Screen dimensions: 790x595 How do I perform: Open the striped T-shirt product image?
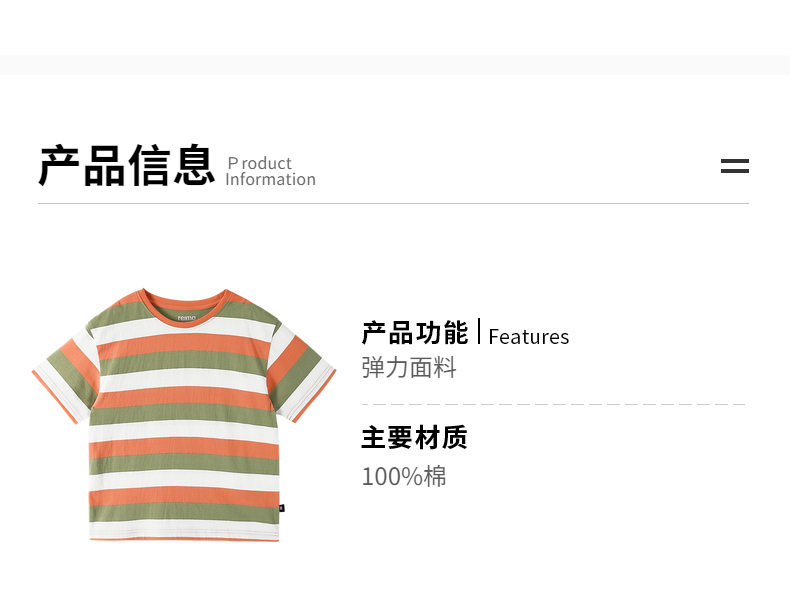[183, 415]
